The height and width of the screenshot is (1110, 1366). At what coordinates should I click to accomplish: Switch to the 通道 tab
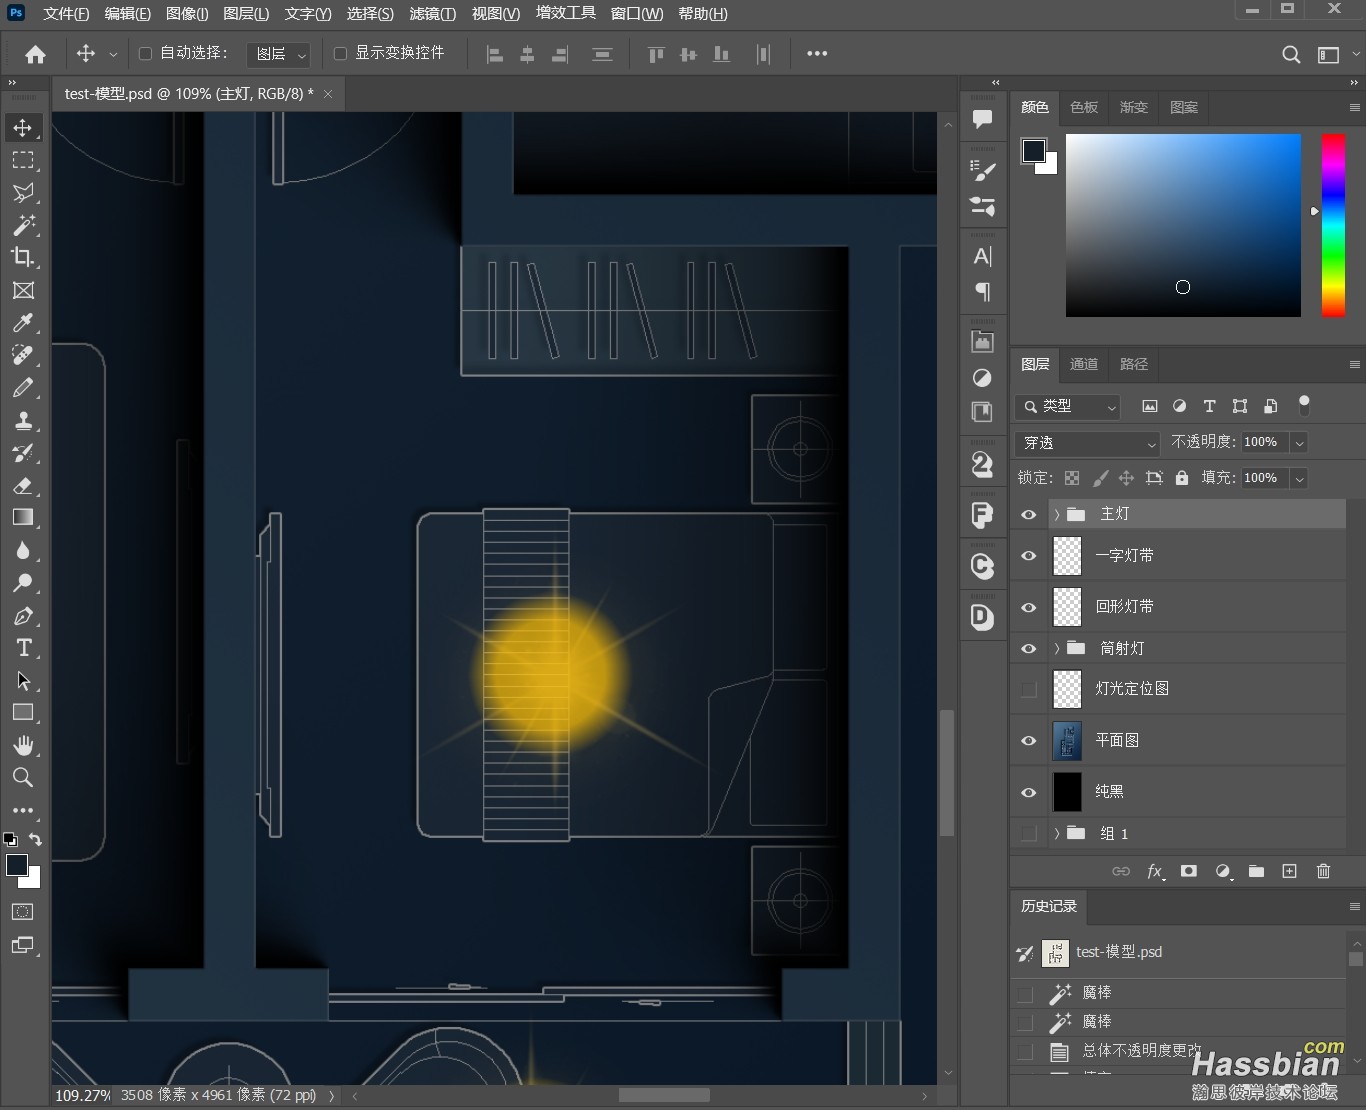(x=1084, y=364)
